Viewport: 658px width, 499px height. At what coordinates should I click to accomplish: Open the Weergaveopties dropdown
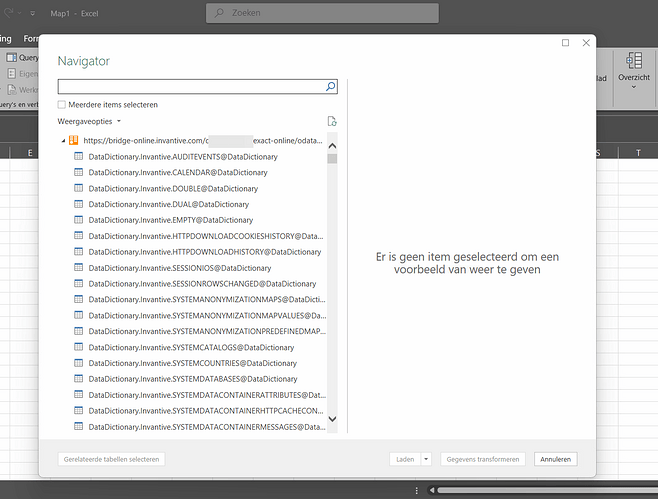[x=89, y=121]
